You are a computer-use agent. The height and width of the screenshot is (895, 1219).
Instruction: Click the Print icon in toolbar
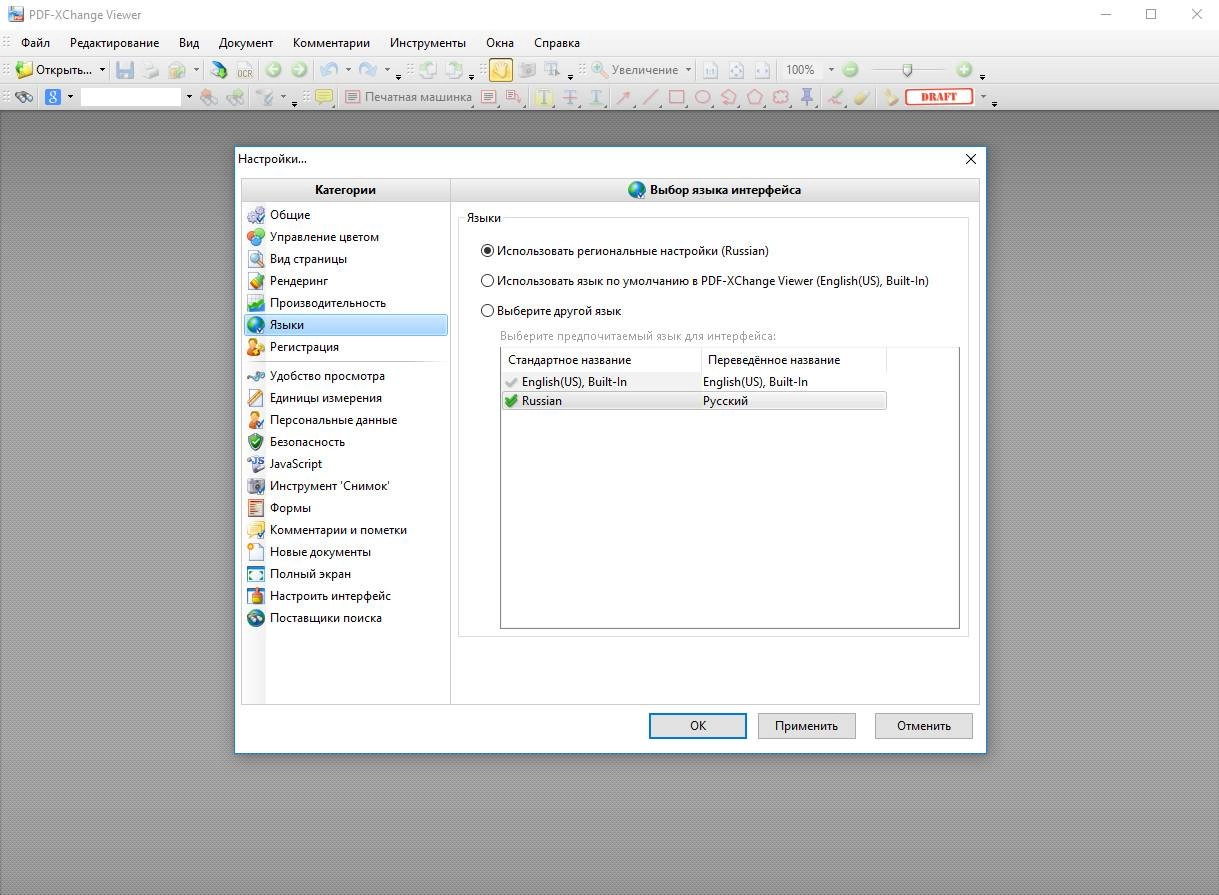pos(150,70)
